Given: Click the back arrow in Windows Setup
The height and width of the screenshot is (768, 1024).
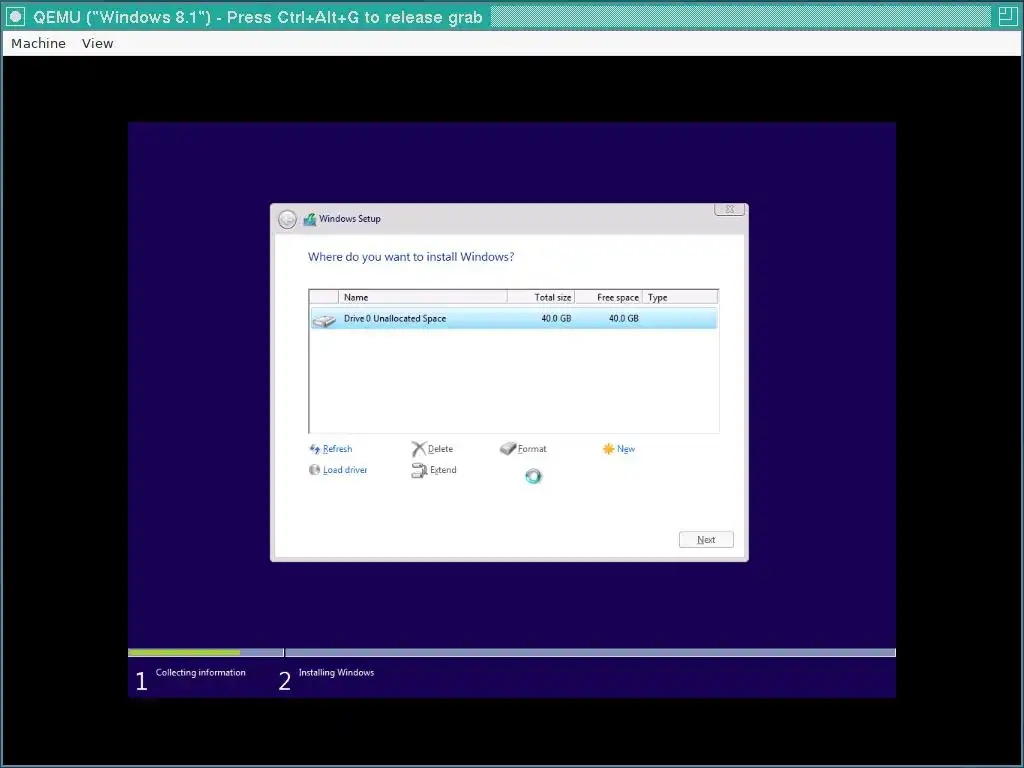Looking at the screenshot, I should [x=287, y=219].
